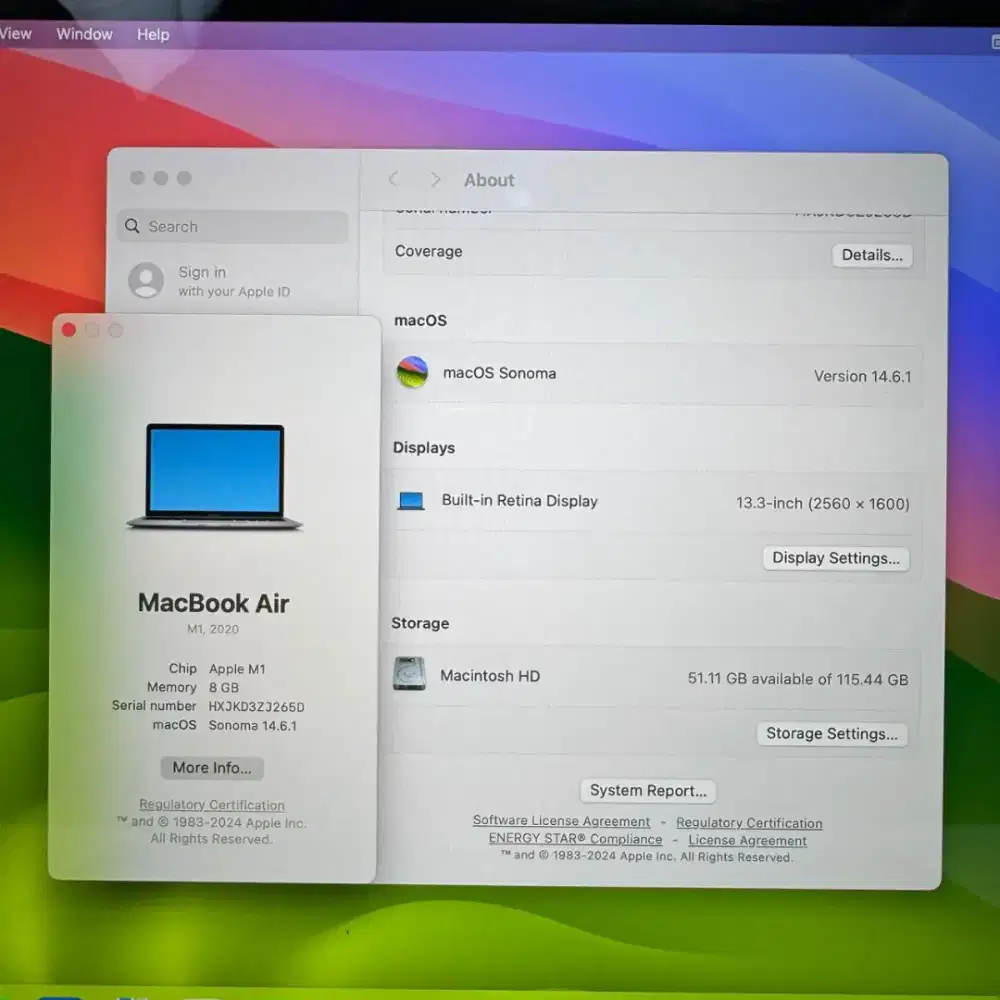Click the Coverage row label
This screenshot has height=1000, width=1000.
tap(429, 251)
